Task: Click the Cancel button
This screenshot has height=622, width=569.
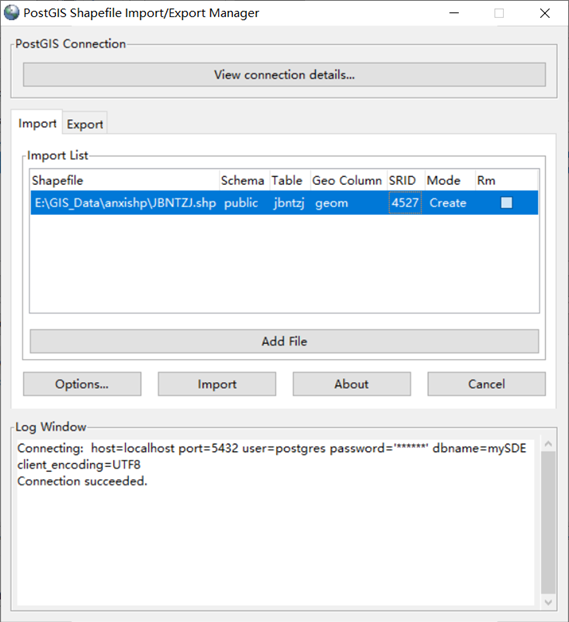Action: pos(486,384)
